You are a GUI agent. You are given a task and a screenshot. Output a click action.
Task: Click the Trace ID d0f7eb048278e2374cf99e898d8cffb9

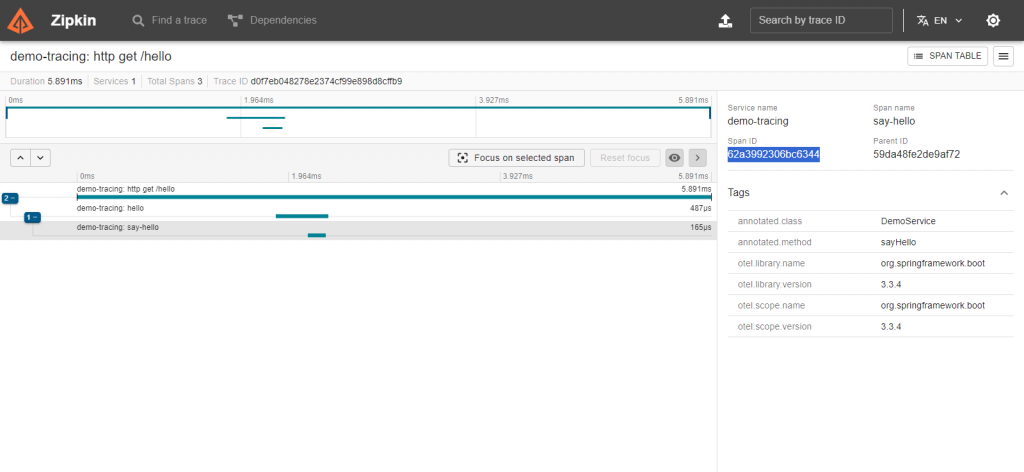pyautogui.click(x=326, y=82)
